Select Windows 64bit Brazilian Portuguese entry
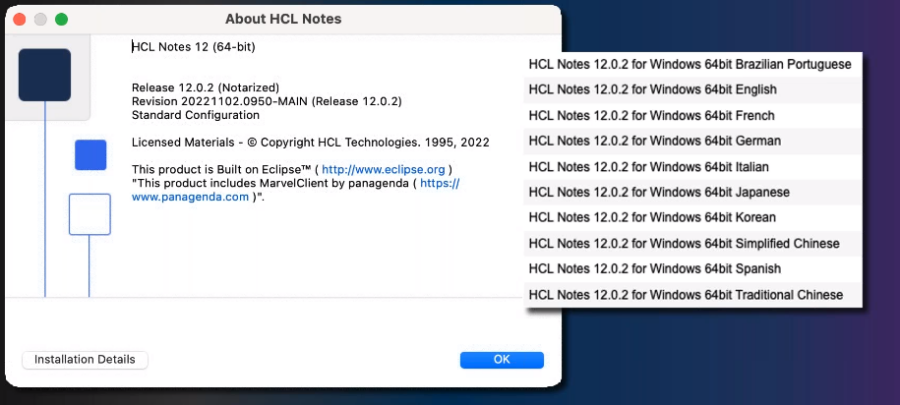900x405 pixels. [693, 64]
